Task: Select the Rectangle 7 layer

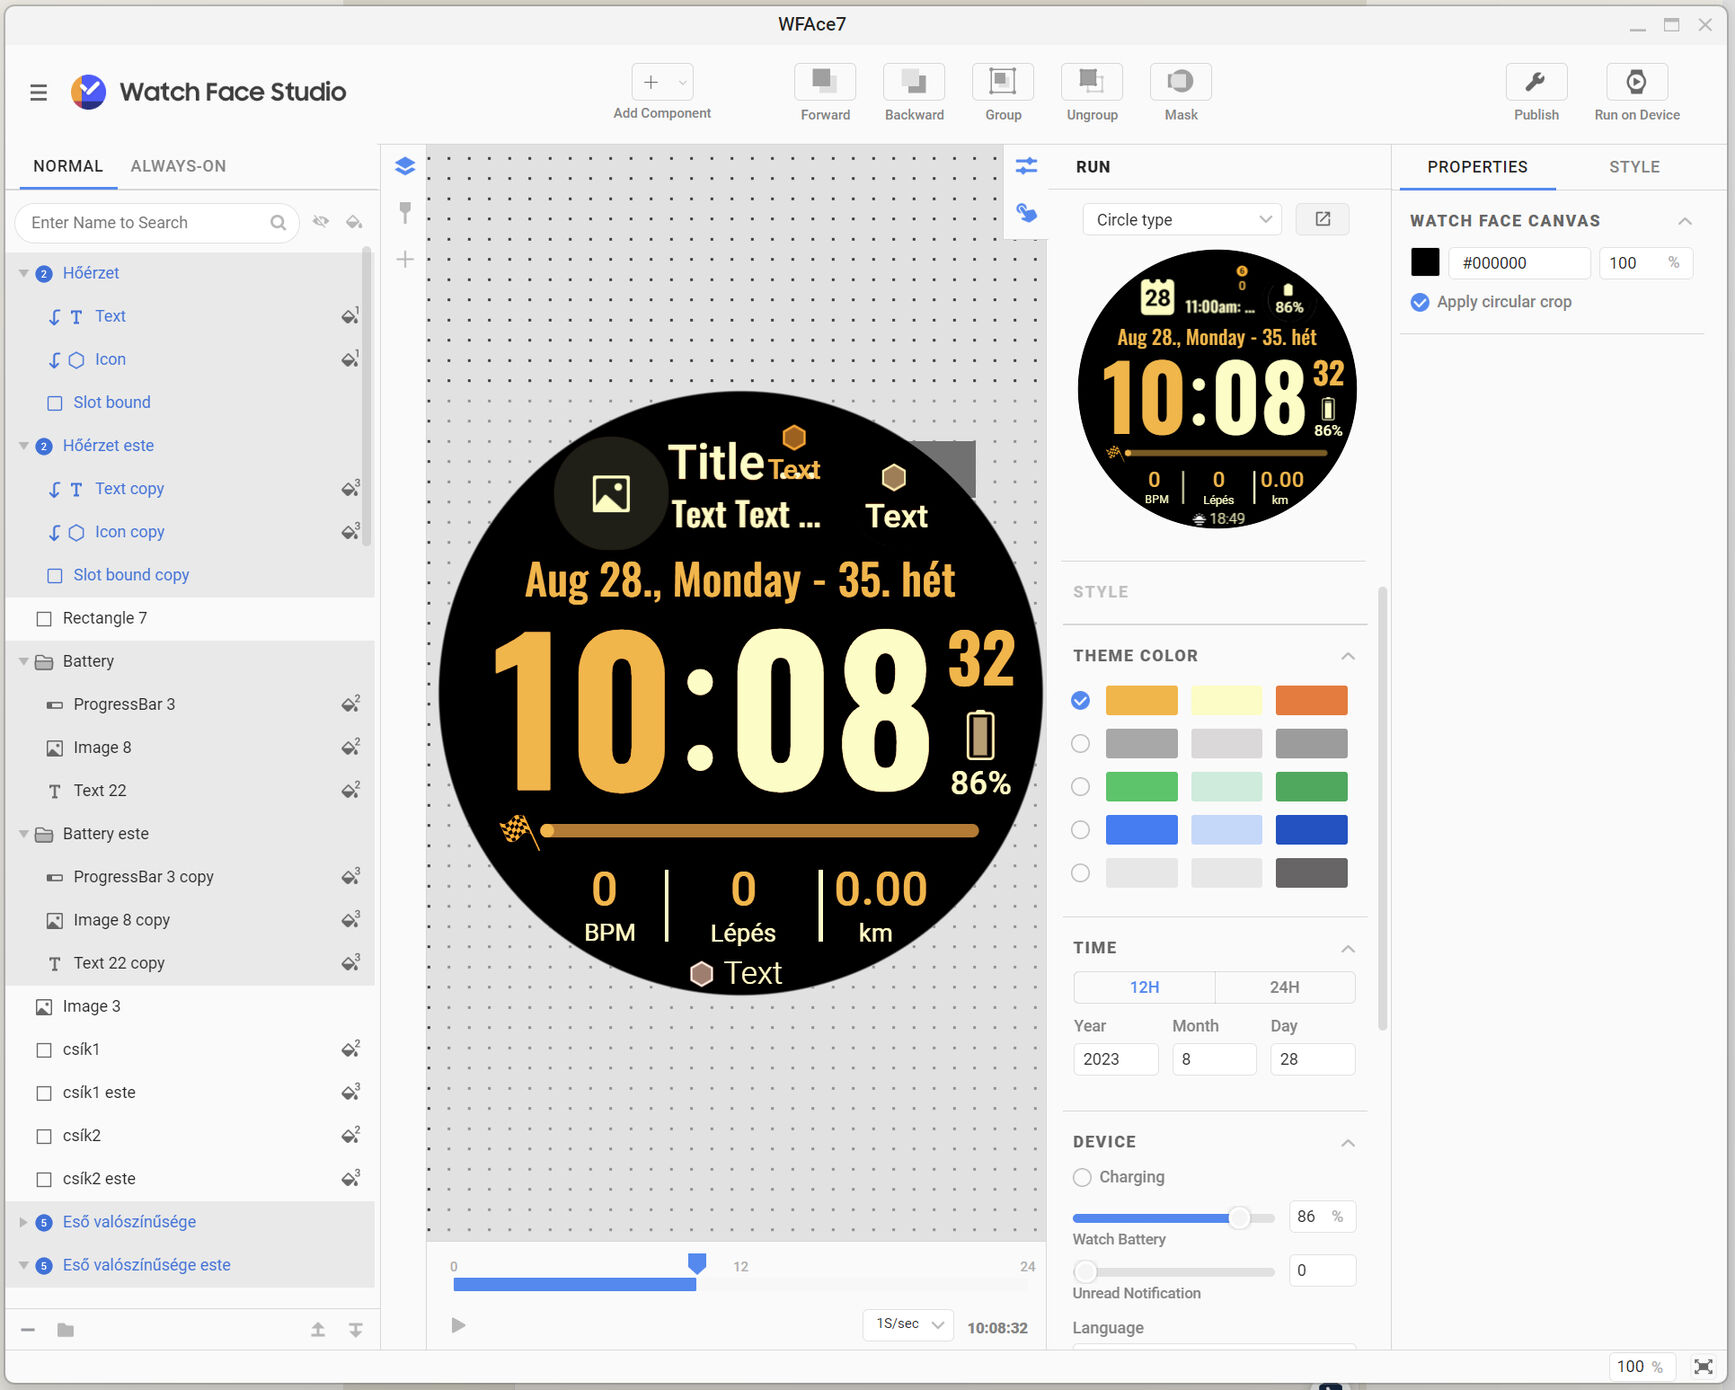Action: tap(190, 618)
